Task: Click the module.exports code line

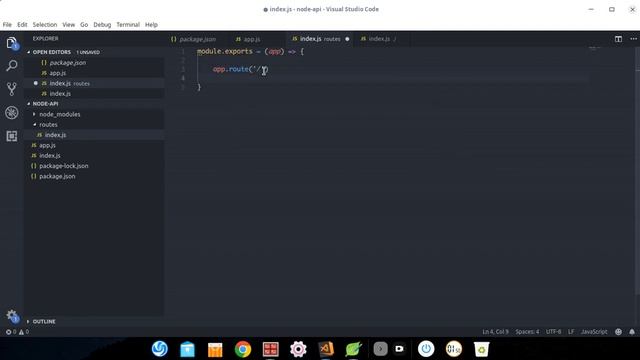Action: [250, 52]
